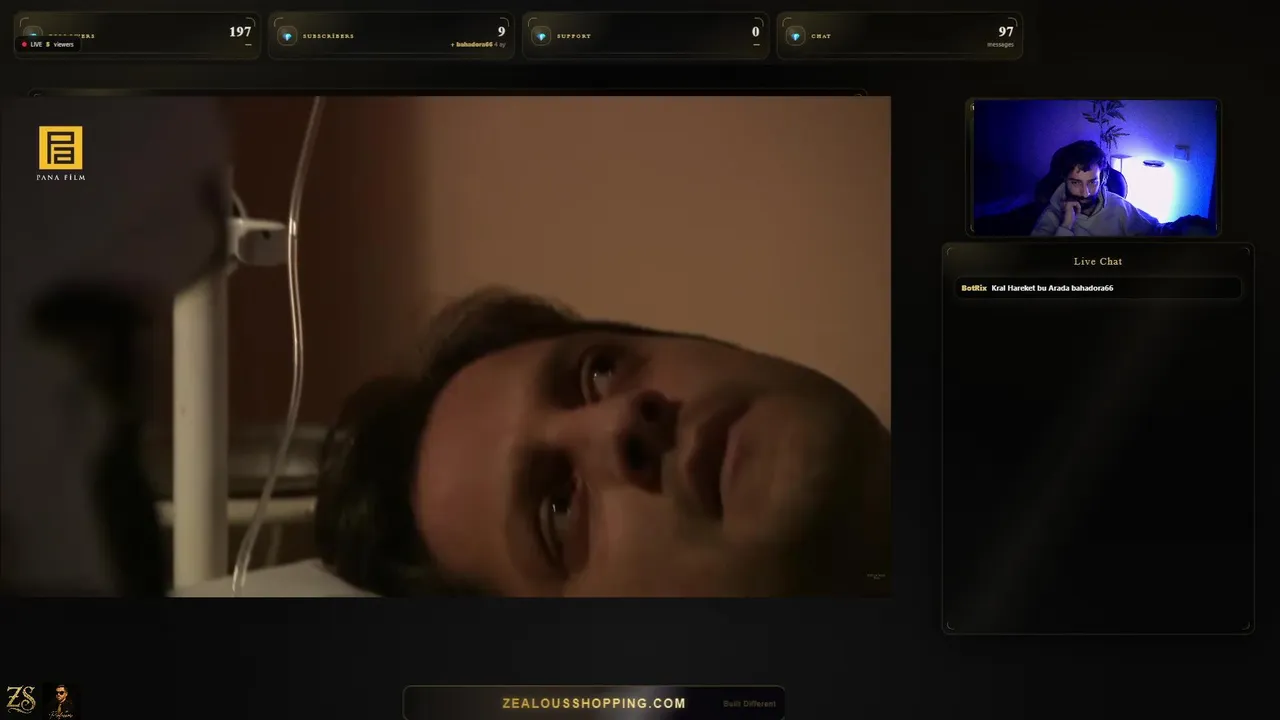Click the subscriber count 9
The height and width of the screenshot is (720, 1280).
[x=501, y=32]
